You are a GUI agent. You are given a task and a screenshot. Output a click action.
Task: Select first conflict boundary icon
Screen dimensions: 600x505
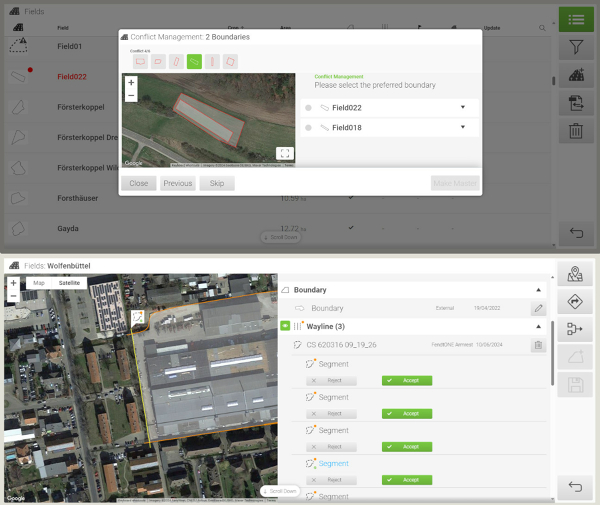point(140,61)
